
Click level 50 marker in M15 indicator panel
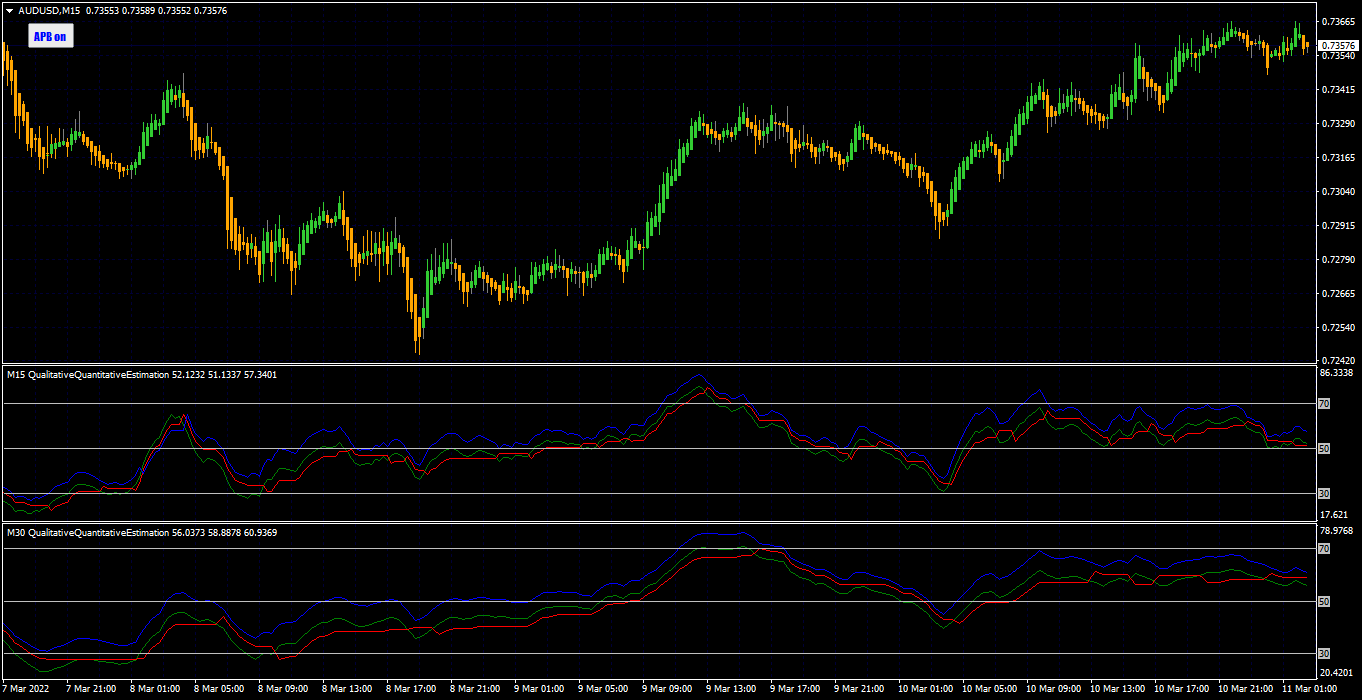pyautogui.click(x=1324, y=449)
